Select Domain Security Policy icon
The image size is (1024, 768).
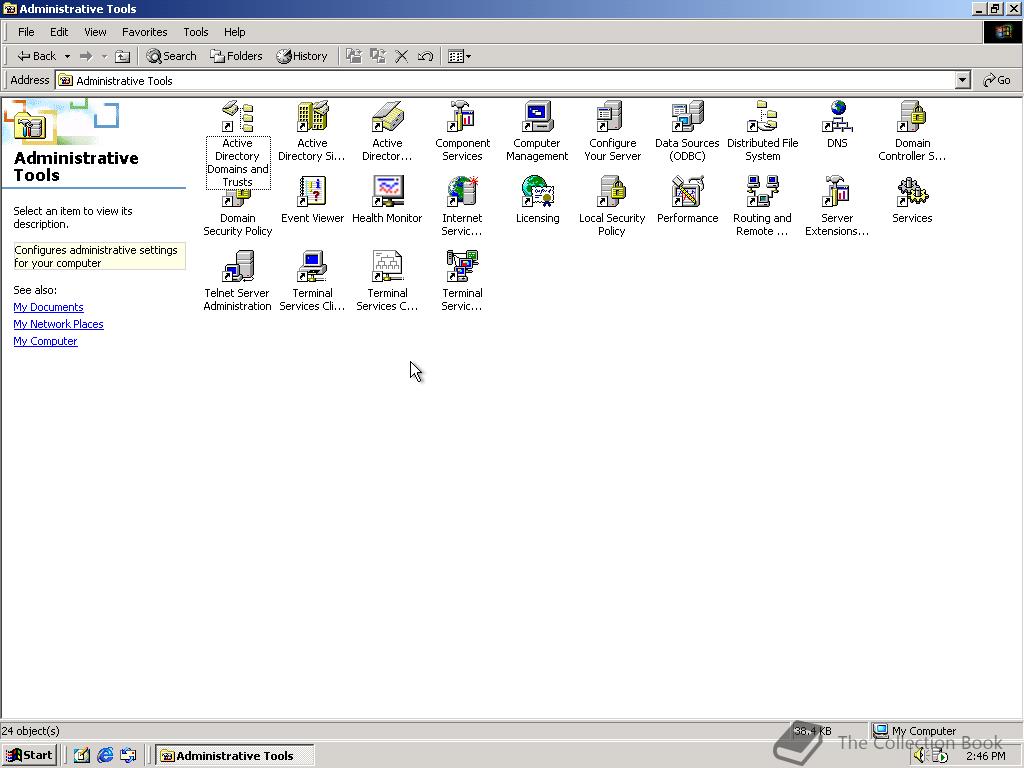238,198
